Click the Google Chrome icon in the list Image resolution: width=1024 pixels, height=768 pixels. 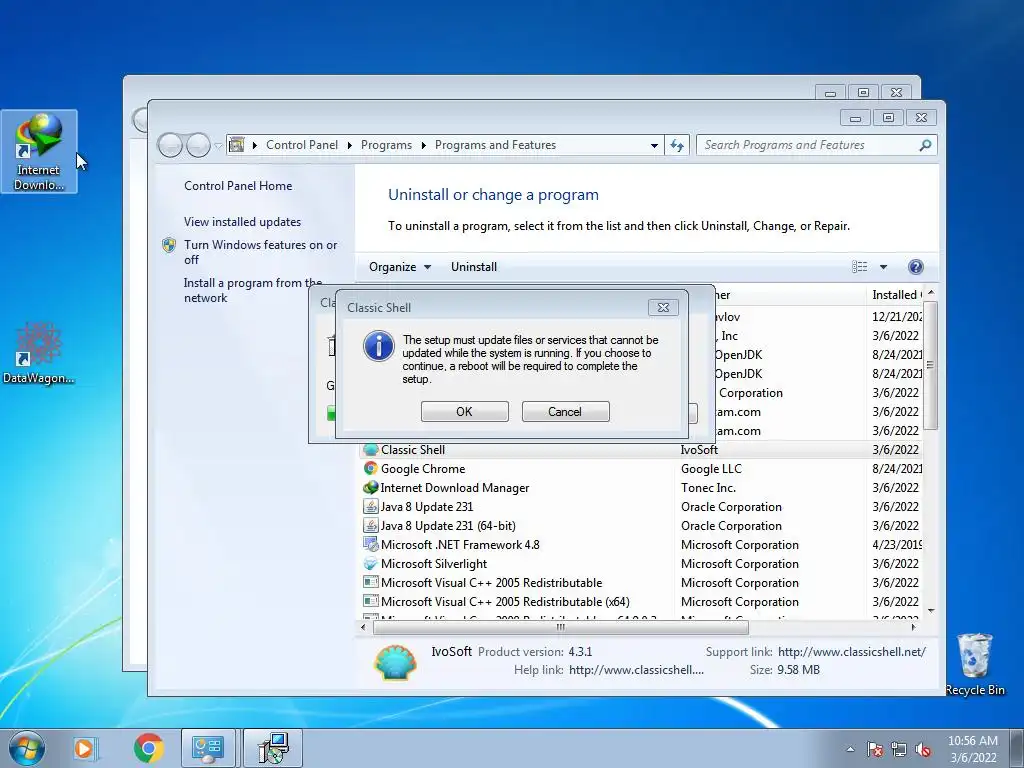tap(370, 468)
